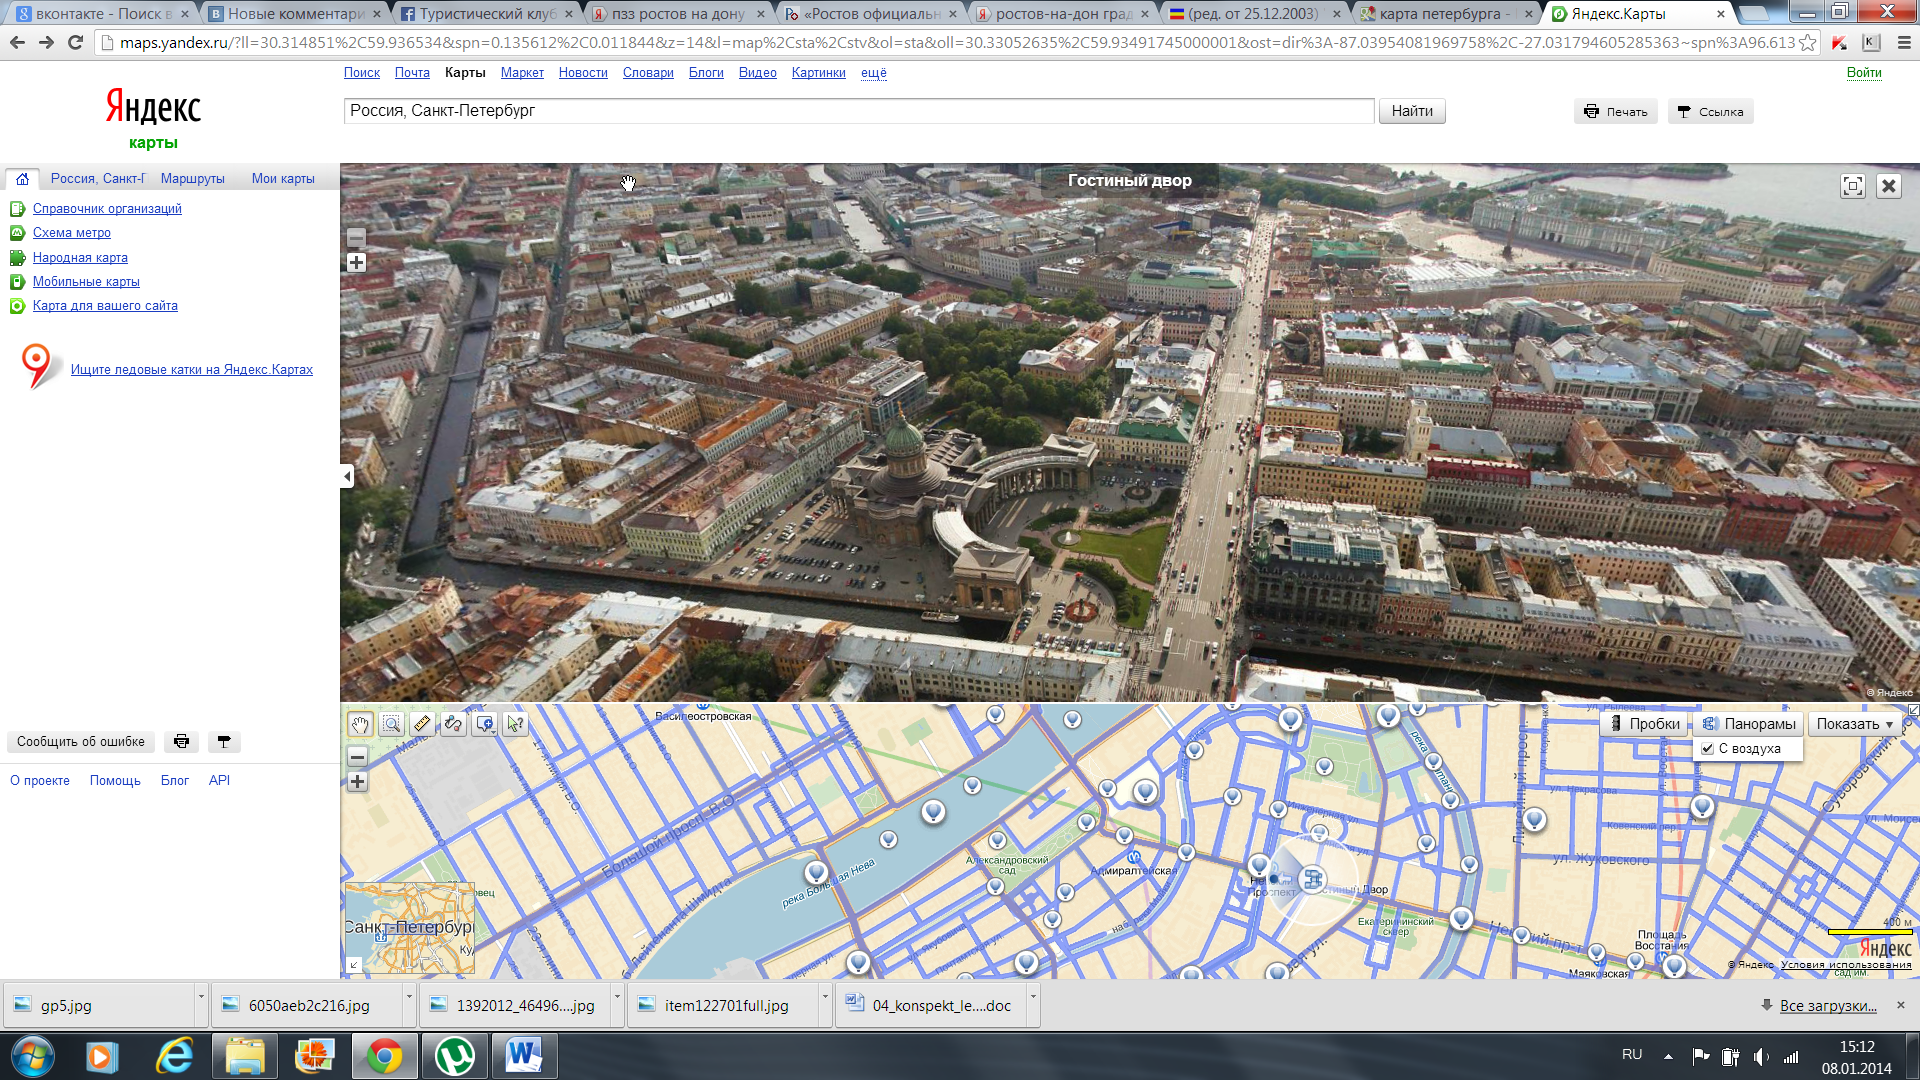Click the Санкт-Петербург overview mini map

coord(410,928)
